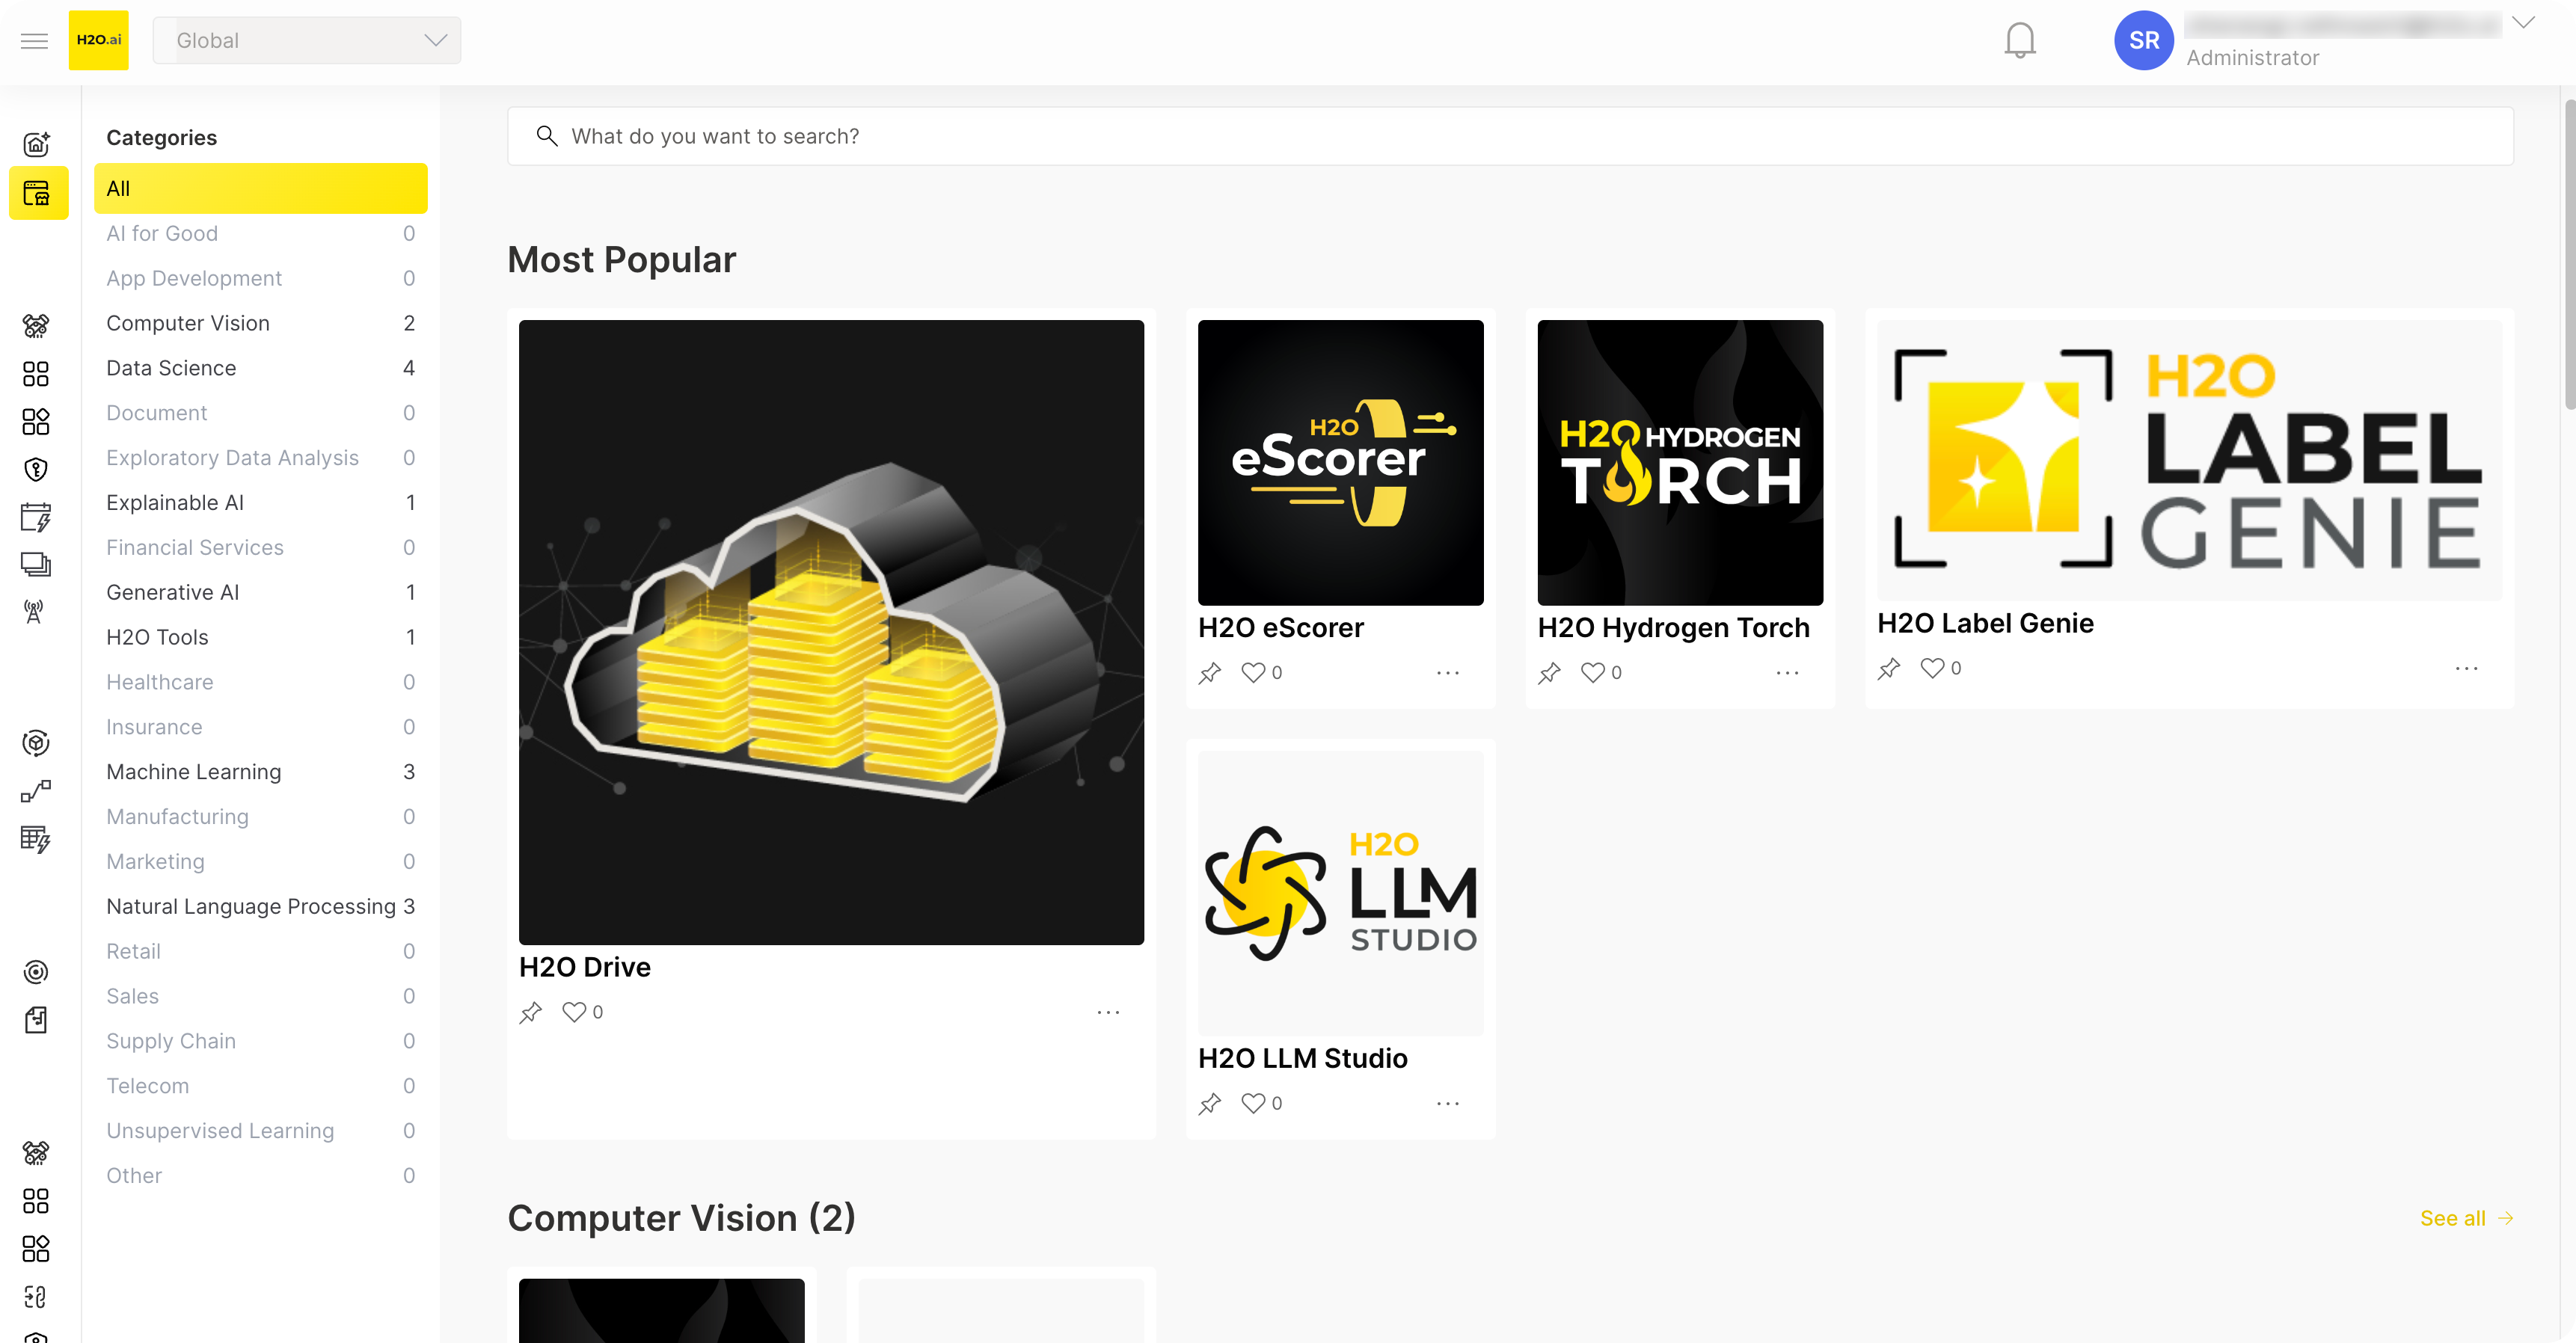Click the H2O LLM Studio title

(x=1302, y=1058)
